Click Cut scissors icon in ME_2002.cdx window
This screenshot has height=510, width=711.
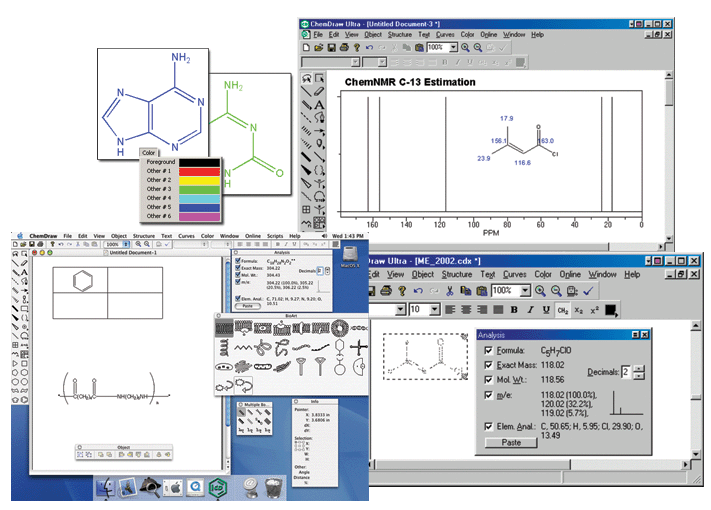pos(449,291)
